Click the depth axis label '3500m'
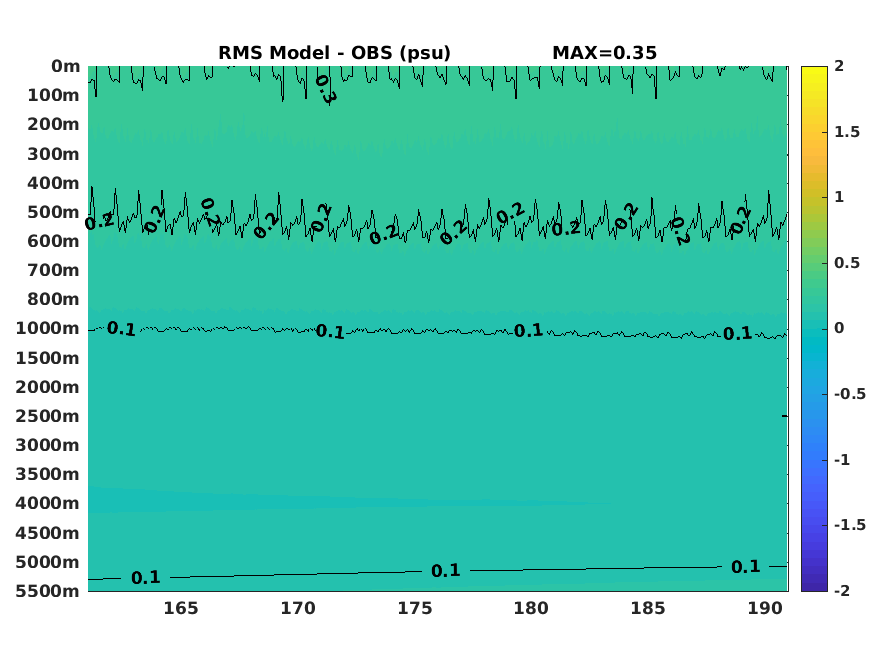875x656 pixels. [47, 474]
